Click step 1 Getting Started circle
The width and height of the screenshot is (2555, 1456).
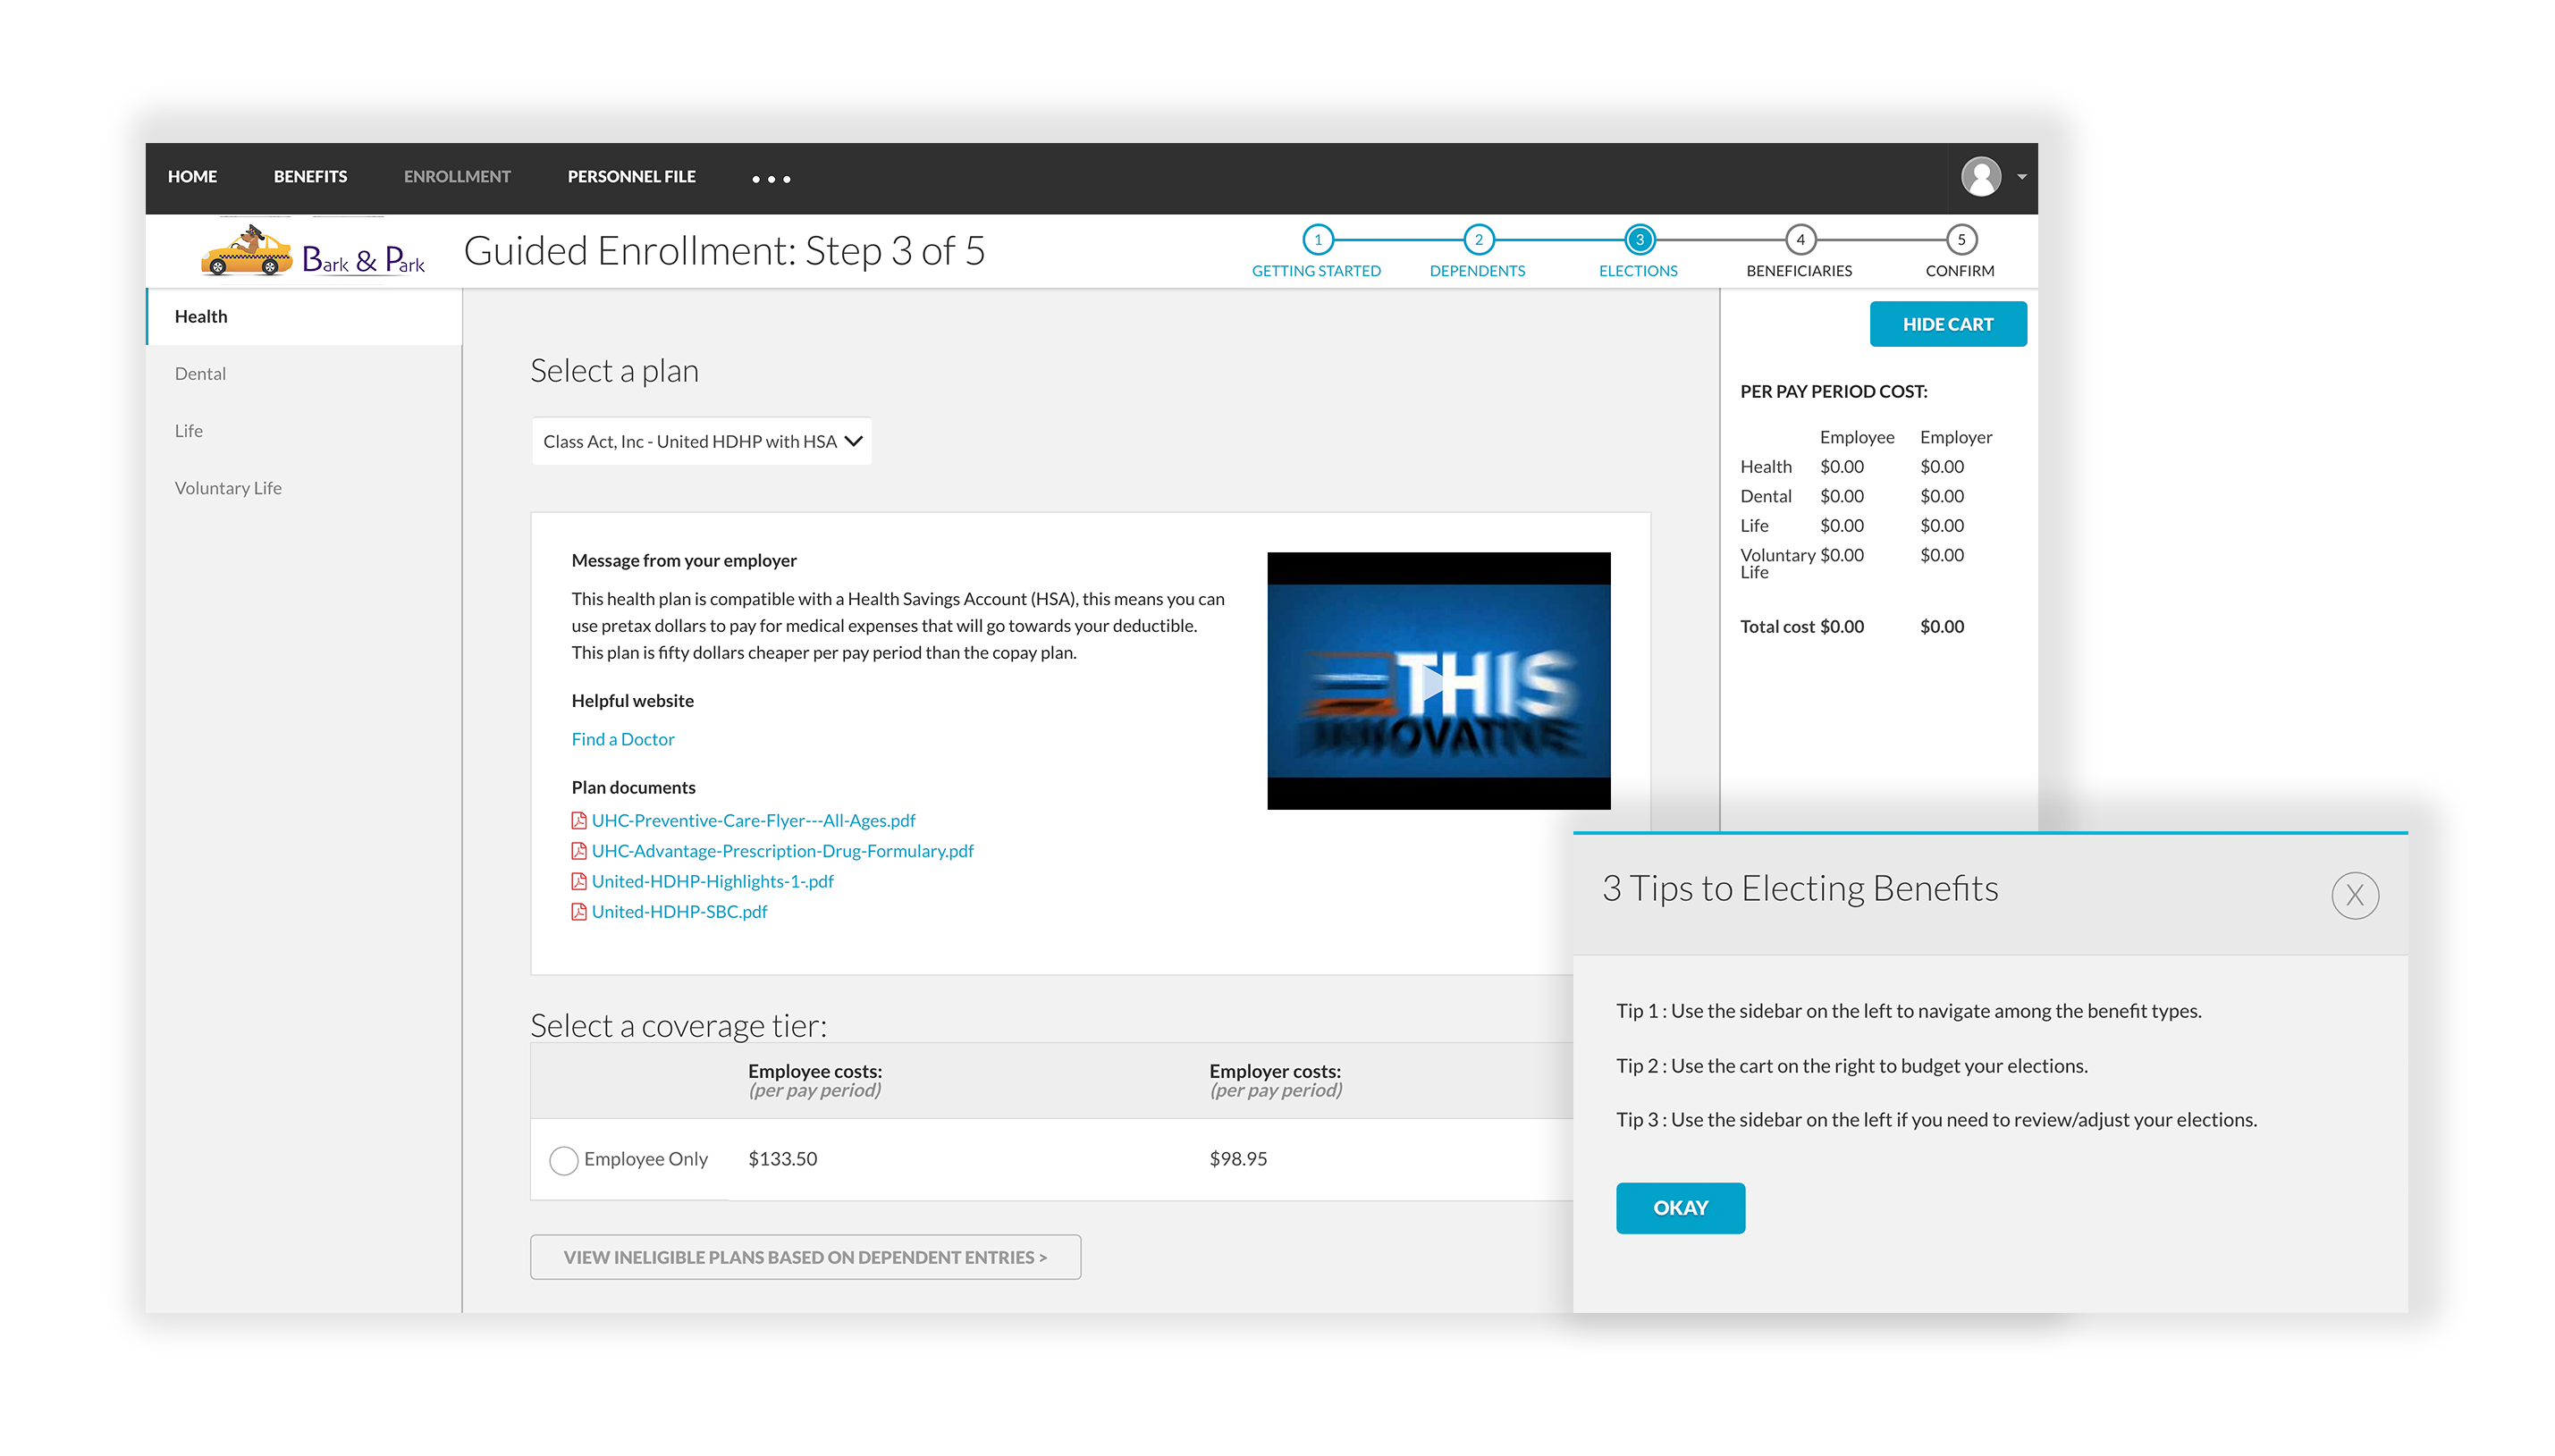tap(1317, 240)
